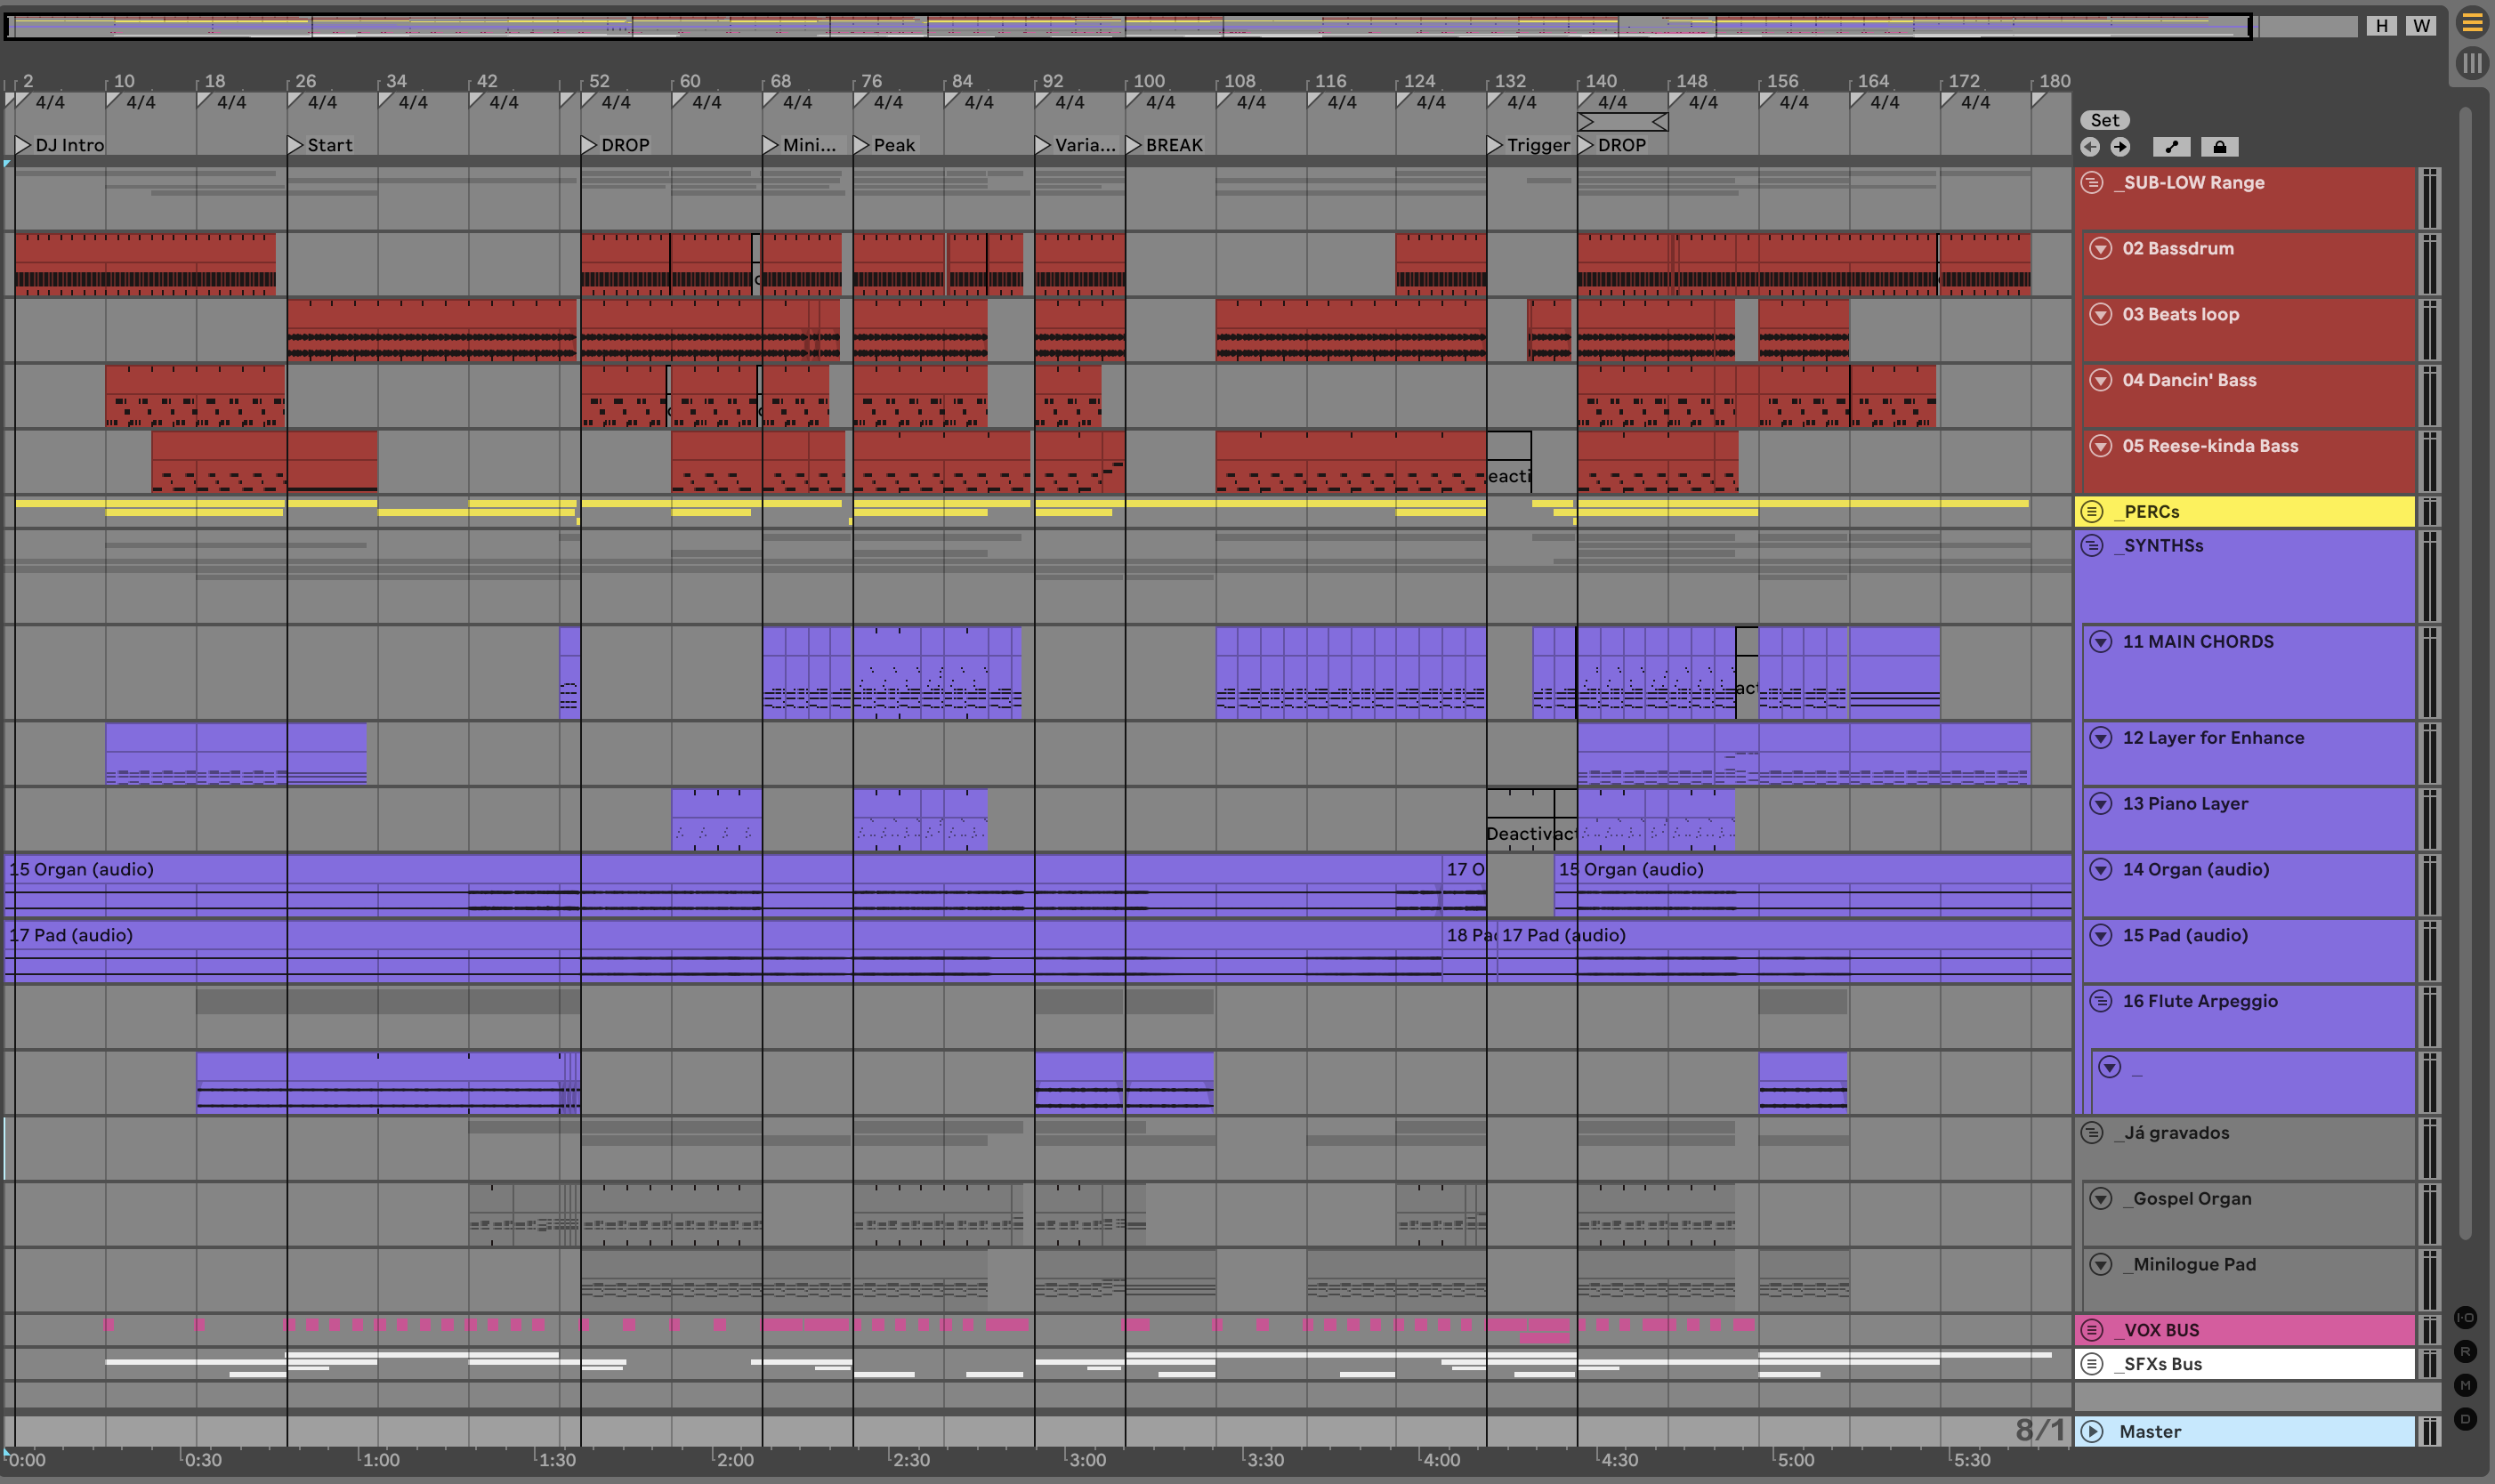Jump to previous locator arrow
Image resolution: width=2495 pixels, height=1484 pixels.
coord(2090,147)
